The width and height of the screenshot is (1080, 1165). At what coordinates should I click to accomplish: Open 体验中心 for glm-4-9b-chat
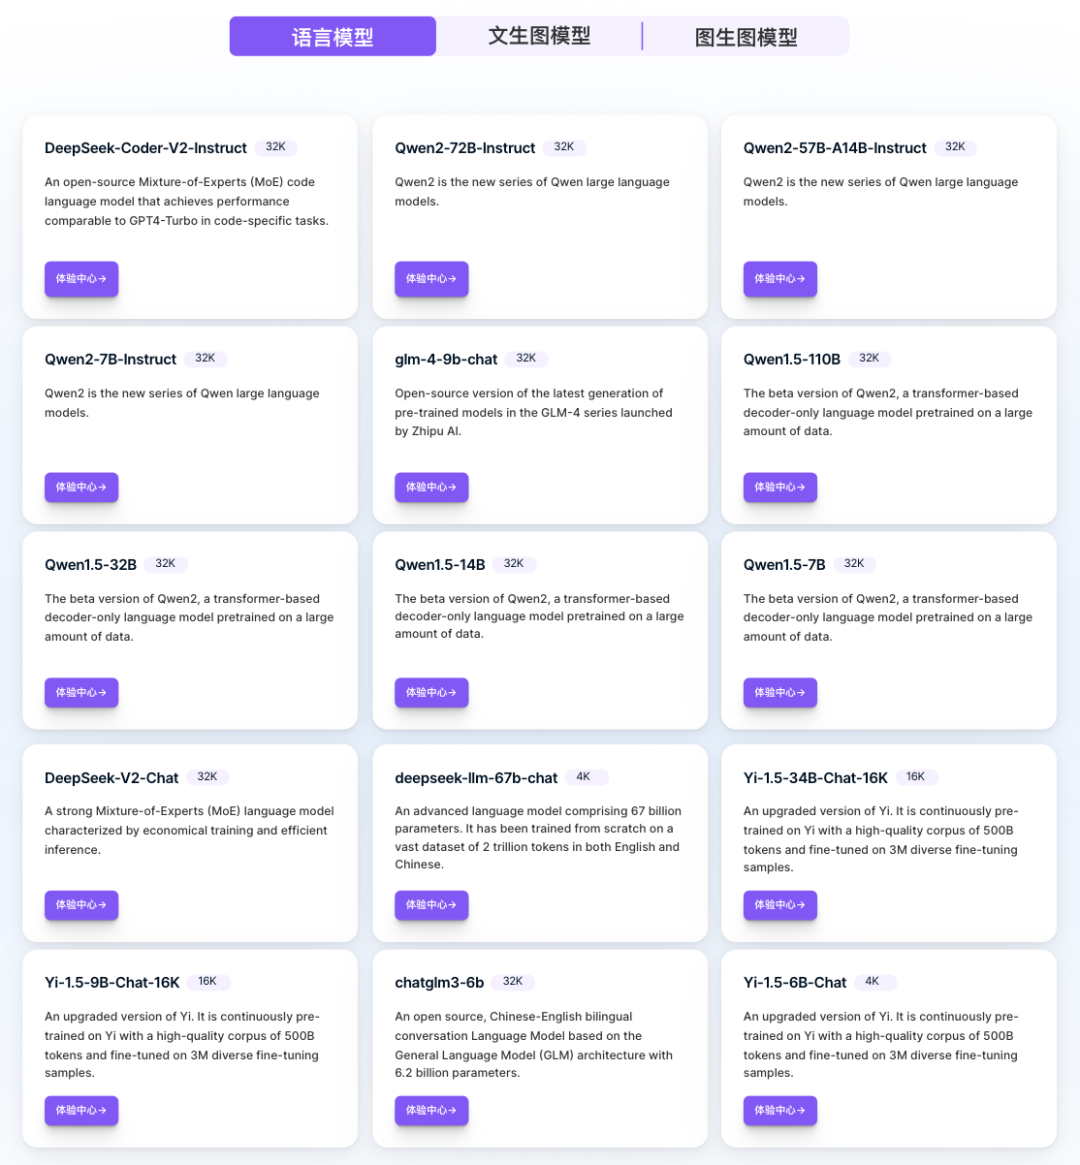tap(431, 487)
